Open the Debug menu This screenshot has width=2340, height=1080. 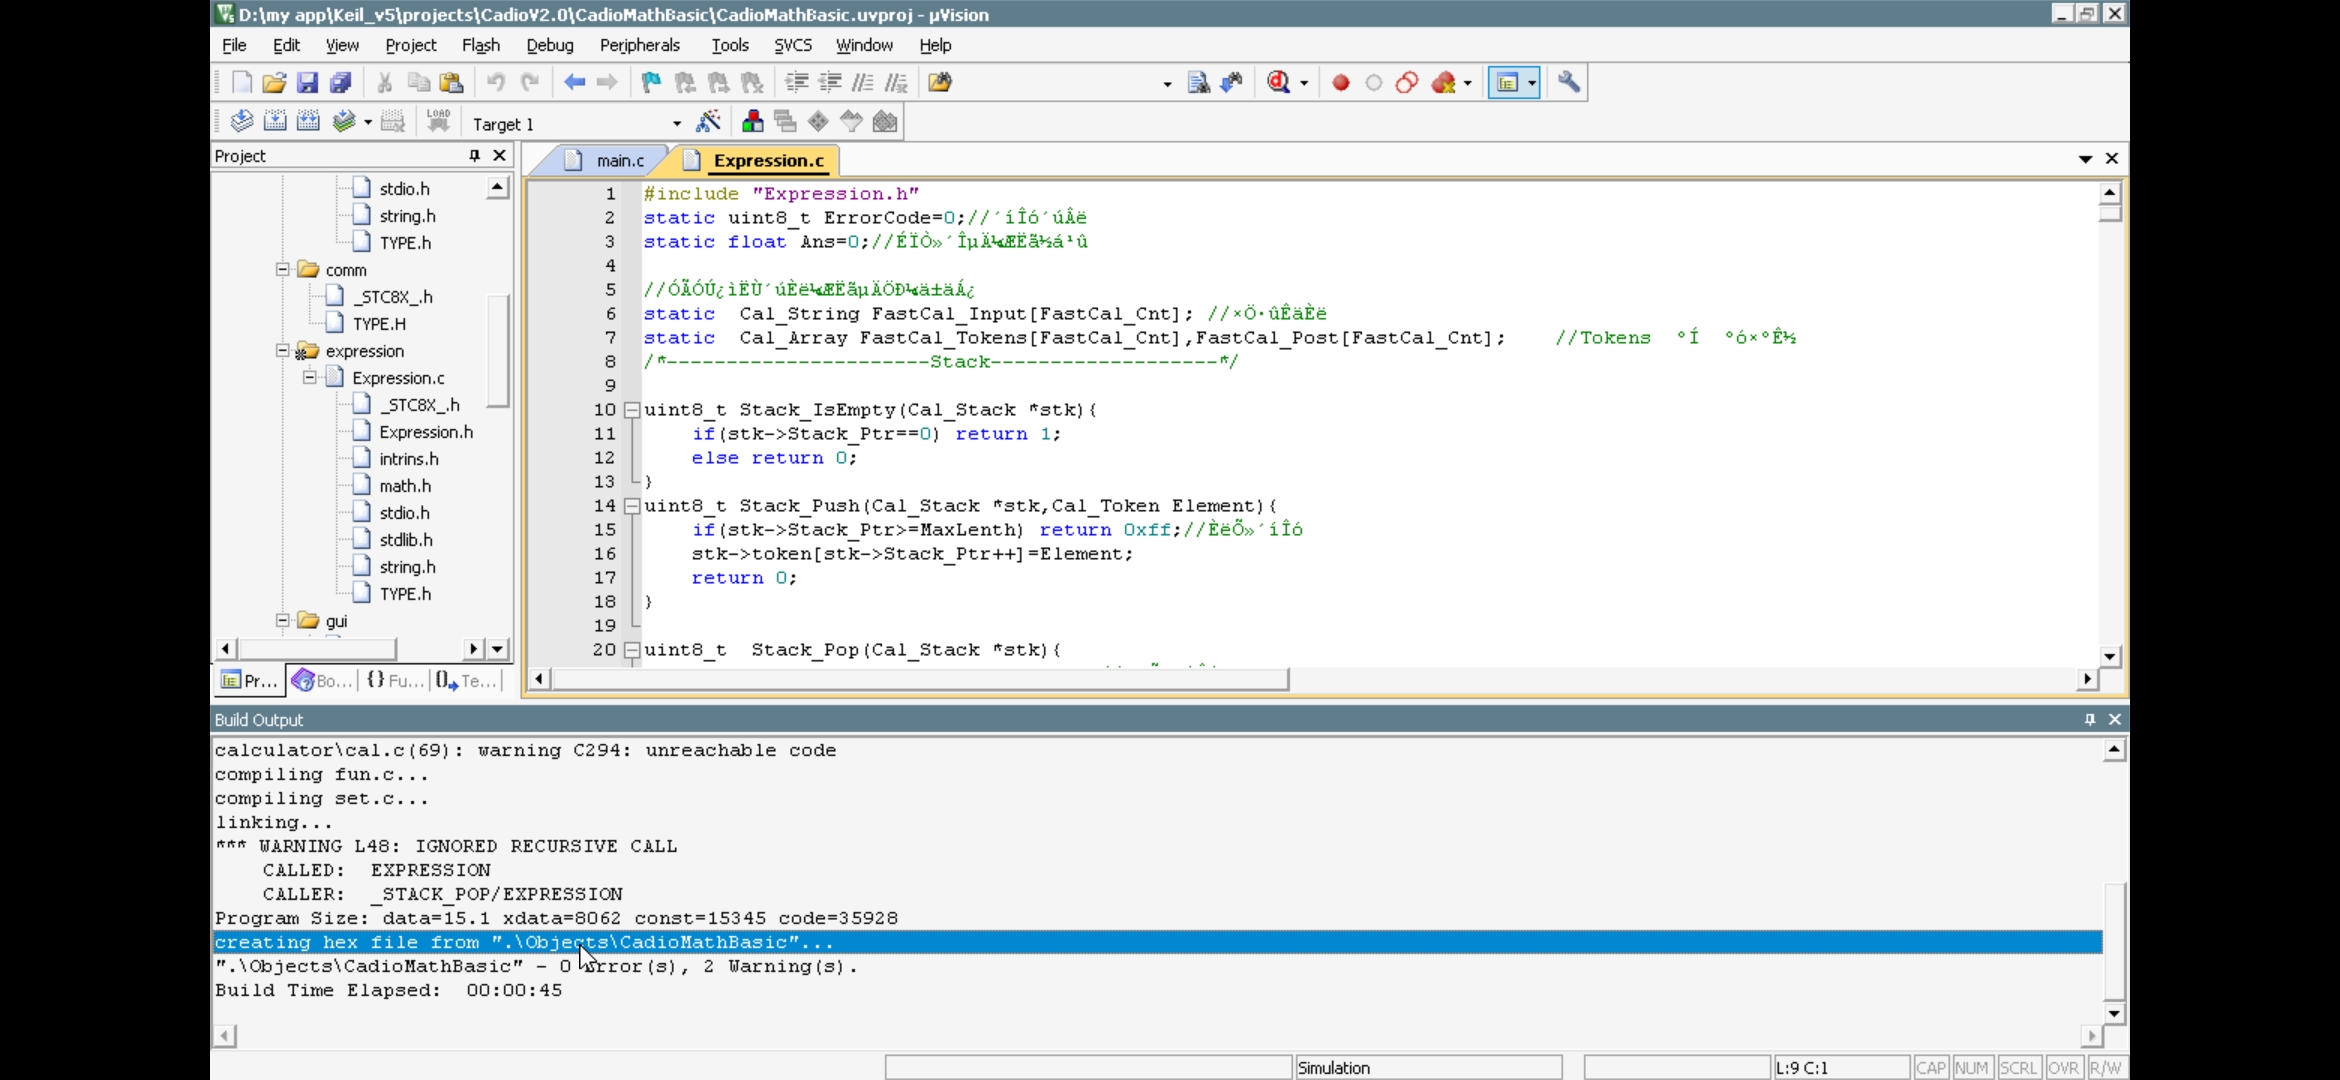(x=550, y=45)
